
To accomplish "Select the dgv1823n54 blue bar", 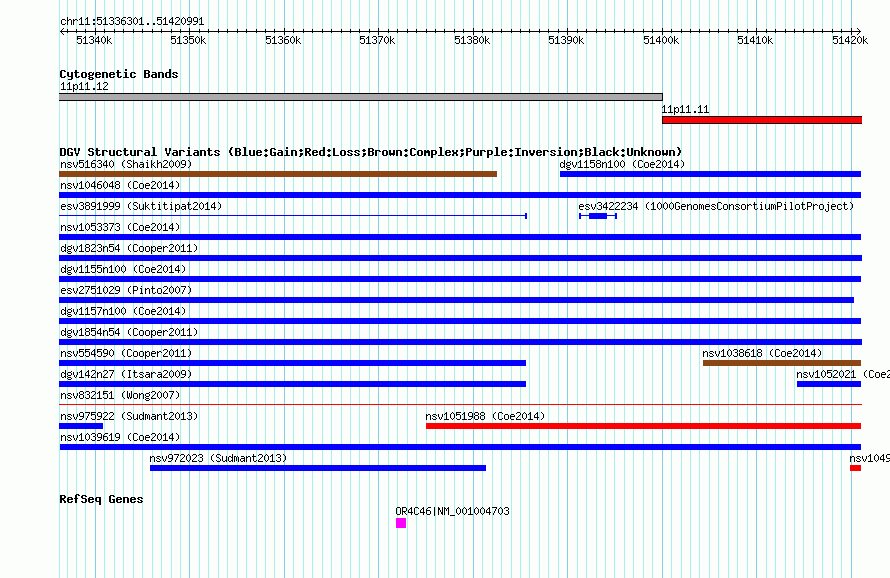I will 461,258.
